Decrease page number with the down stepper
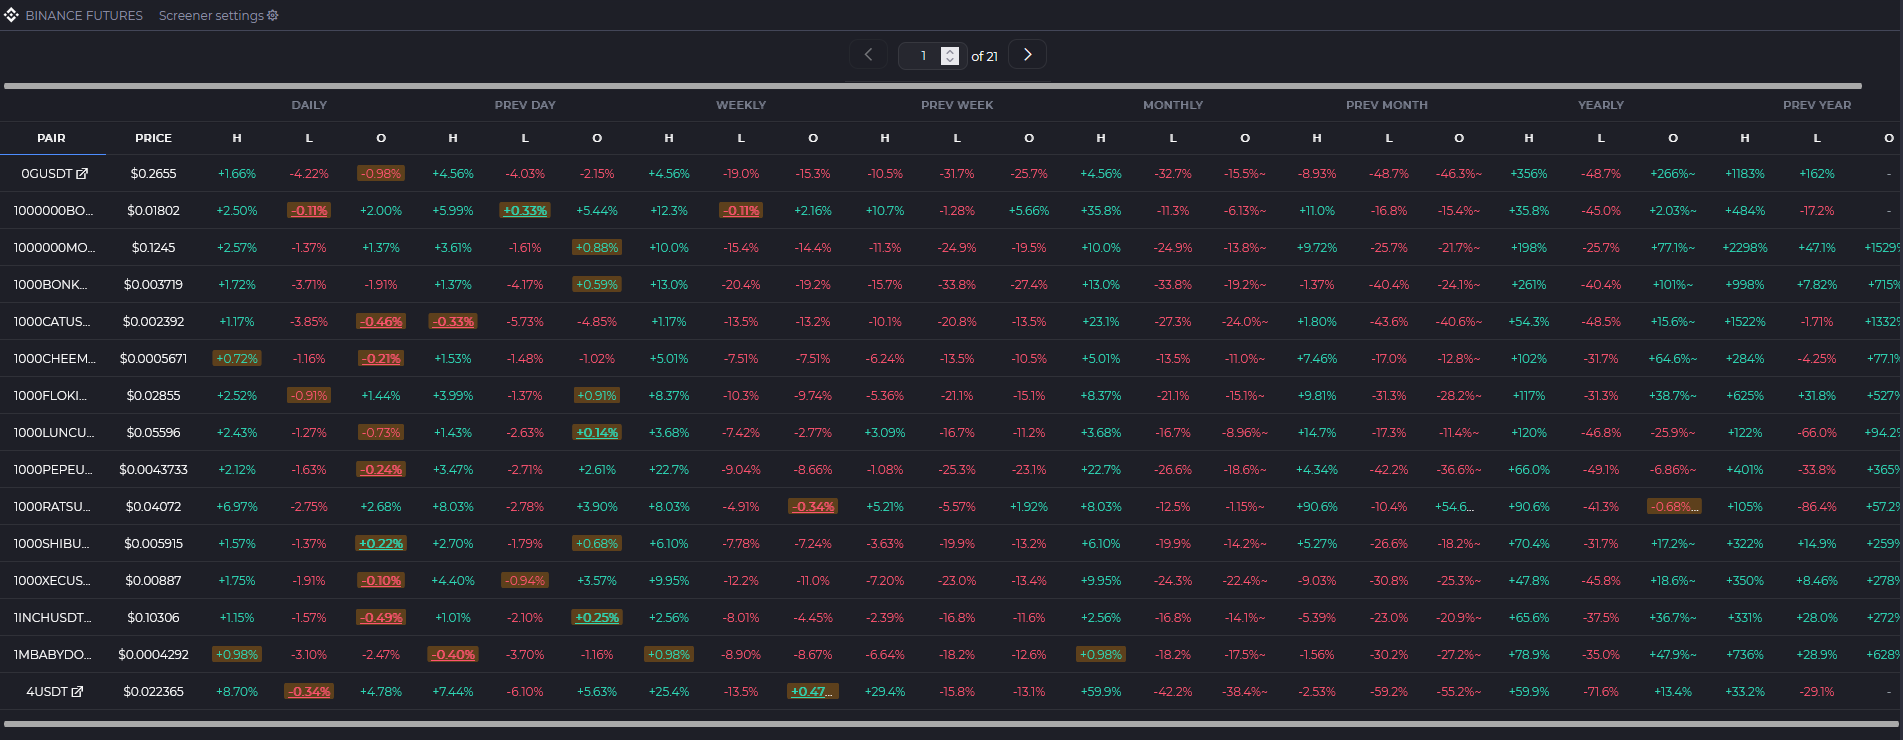Image resolution: width=1903 pixels, height=740 pixels. (950, 60)
